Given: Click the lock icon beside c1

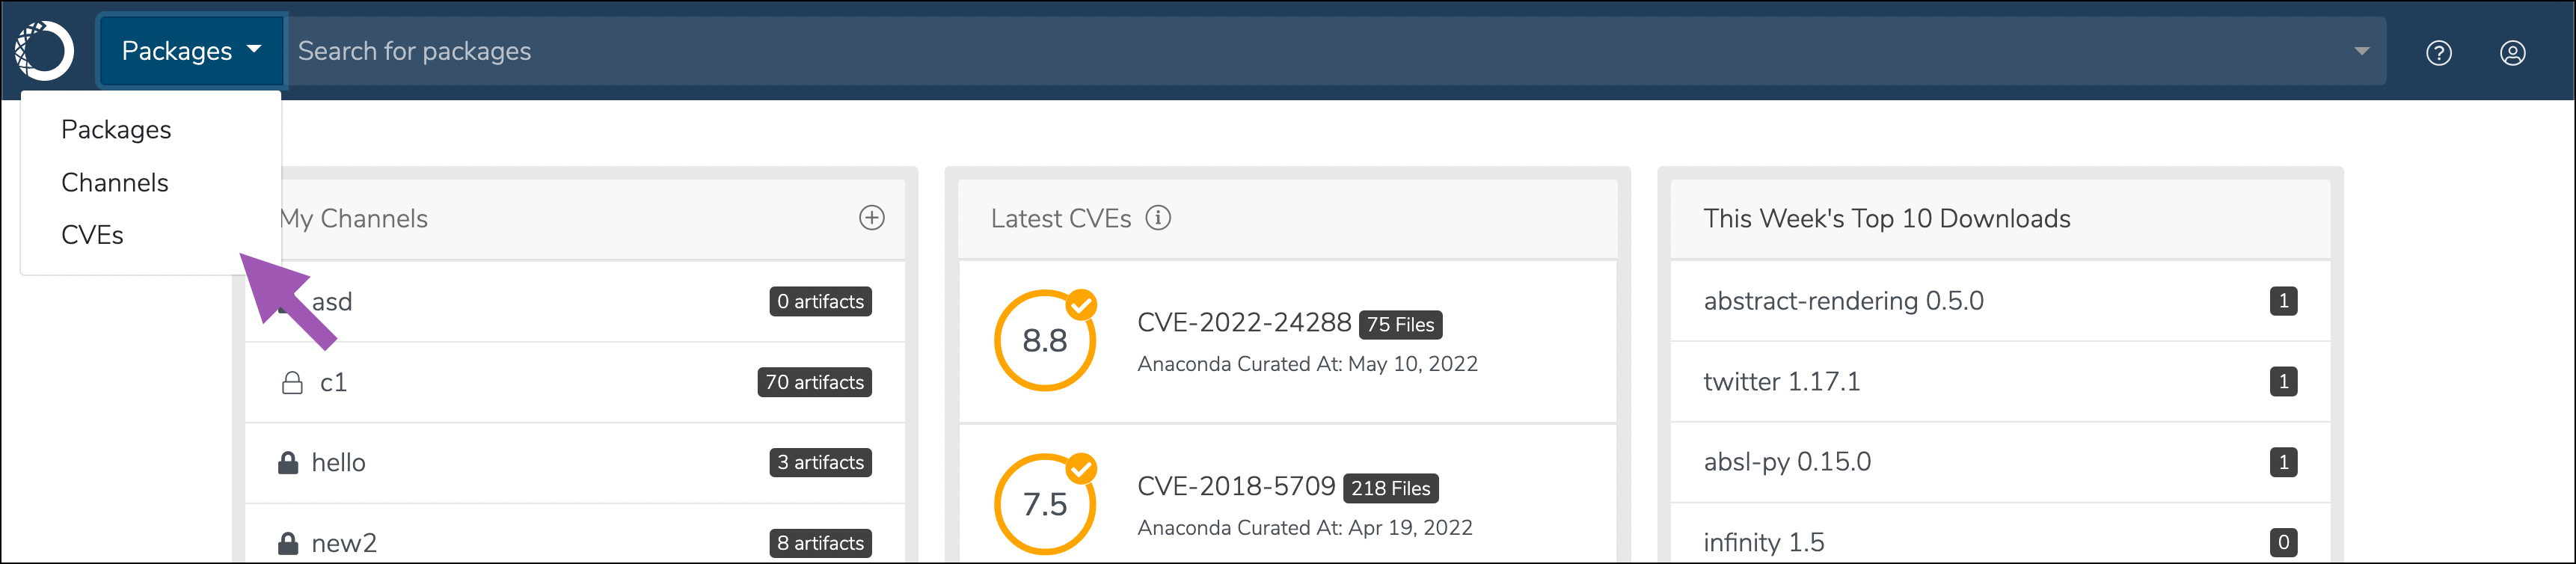Looking at the screenshot, I should [x=292, y=383].
